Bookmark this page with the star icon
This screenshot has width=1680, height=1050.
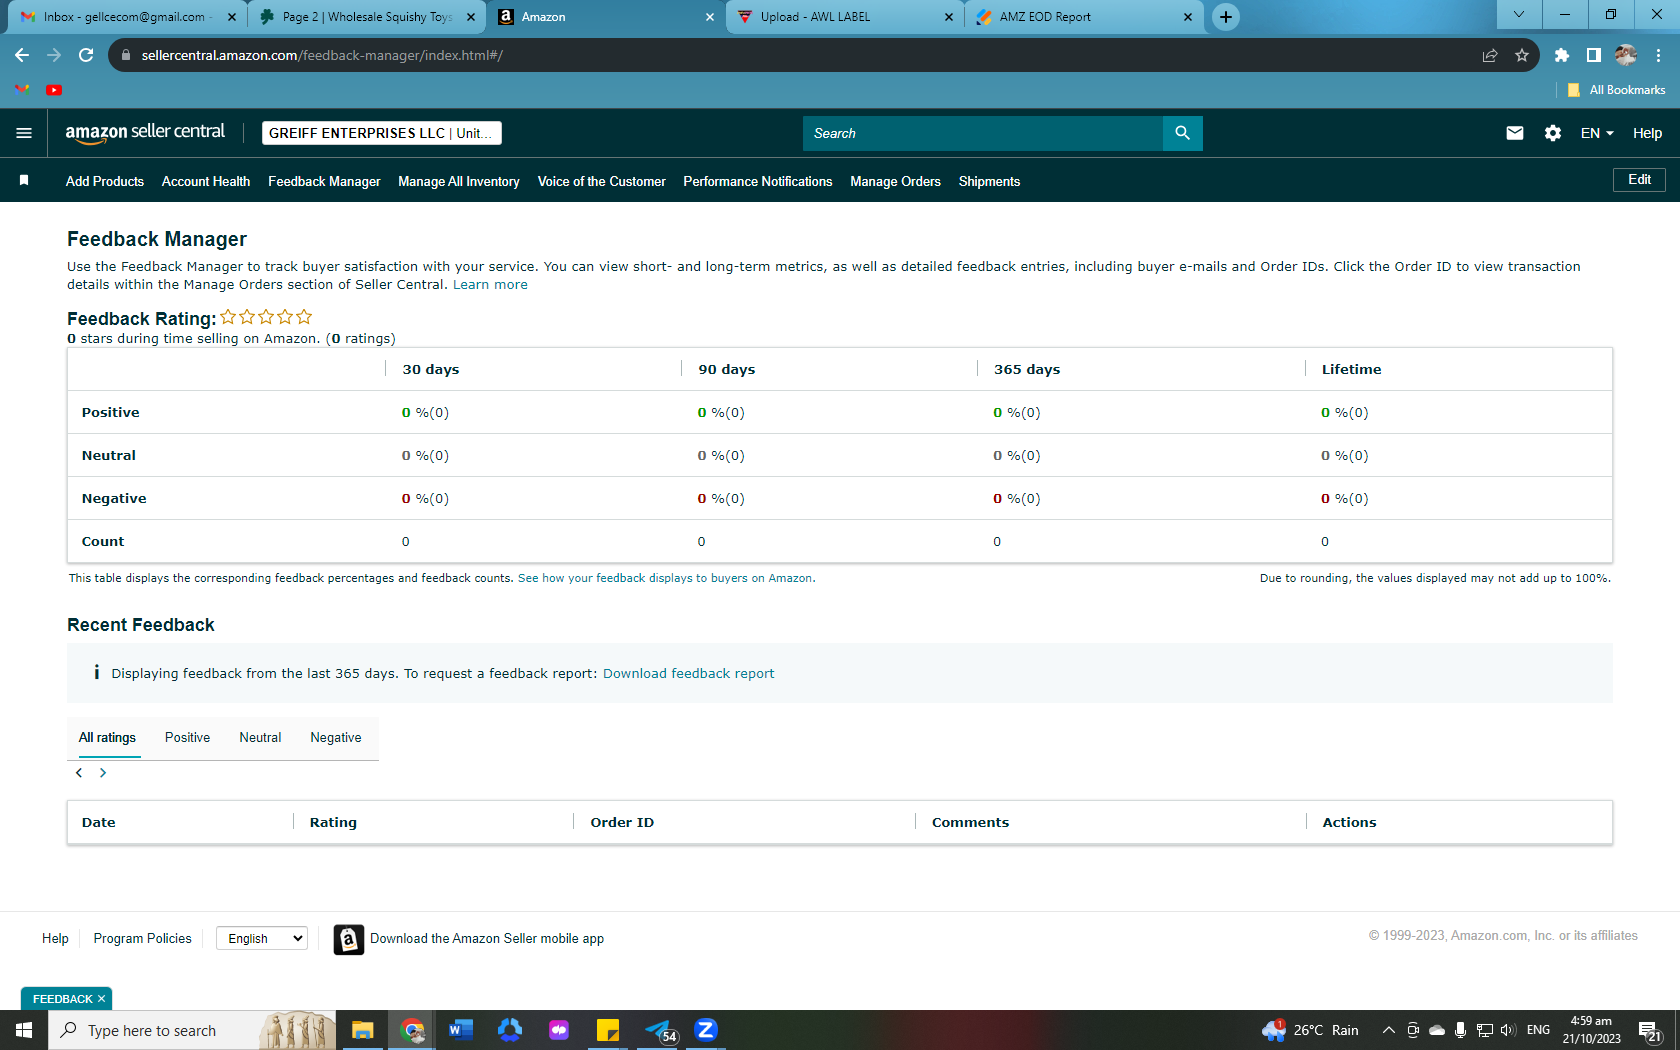1522,55
